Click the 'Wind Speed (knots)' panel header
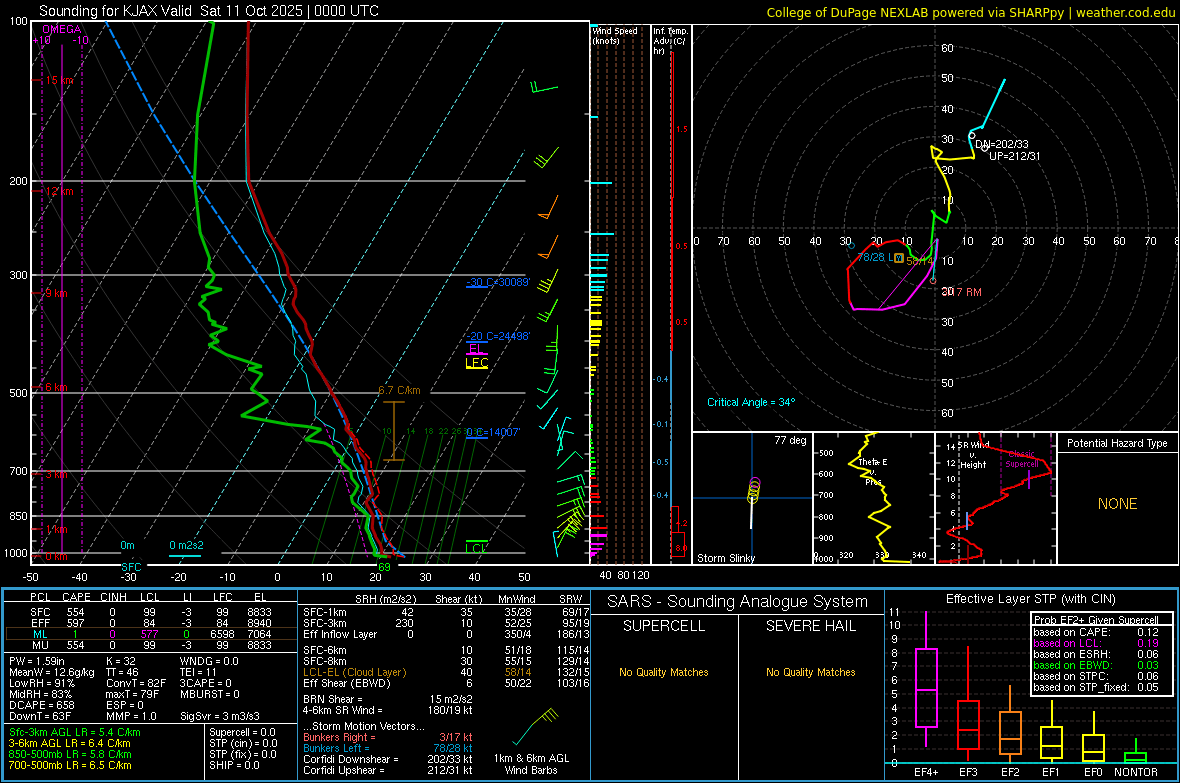This screenshot has width=1180, height=783. (616, 35)
